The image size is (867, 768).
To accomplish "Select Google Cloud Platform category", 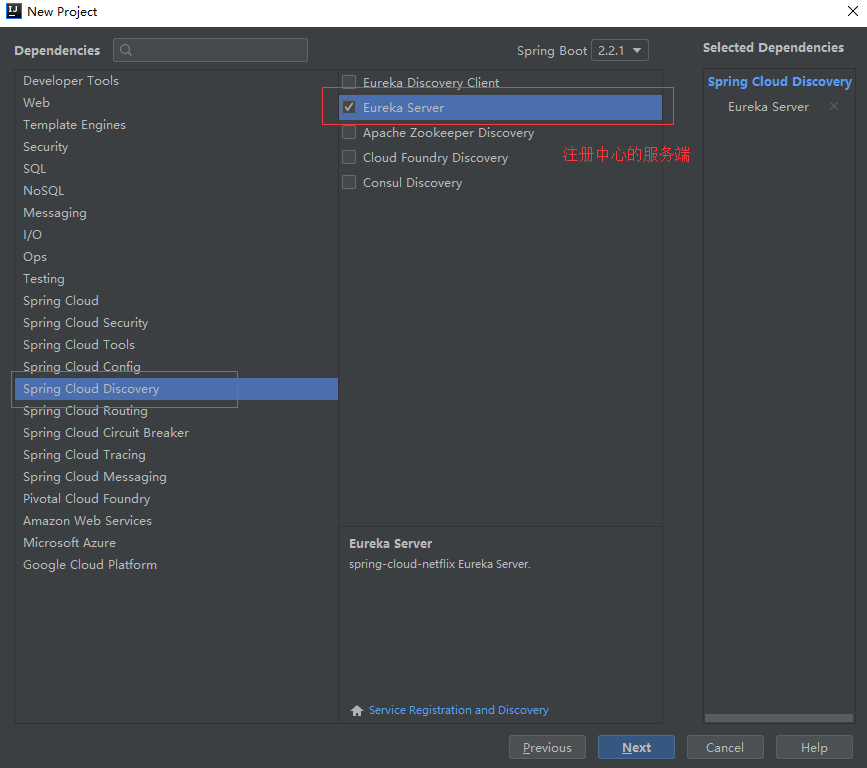I will tap(176, 565).
